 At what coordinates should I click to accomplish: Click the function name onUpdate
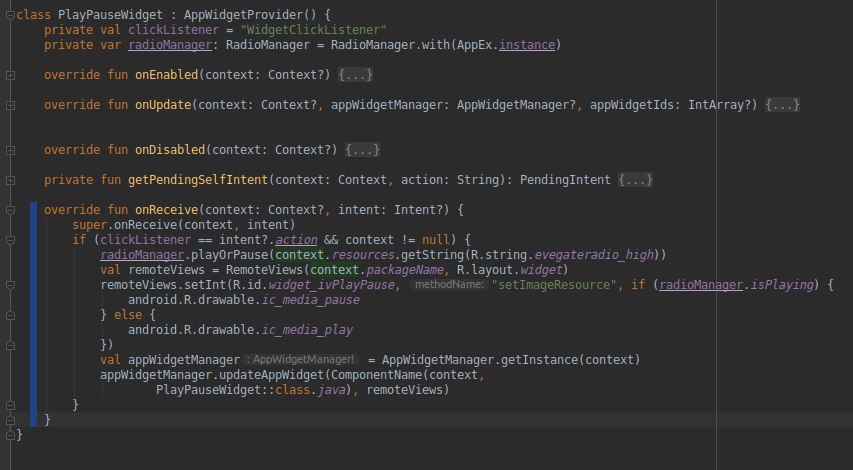(163, 105)
